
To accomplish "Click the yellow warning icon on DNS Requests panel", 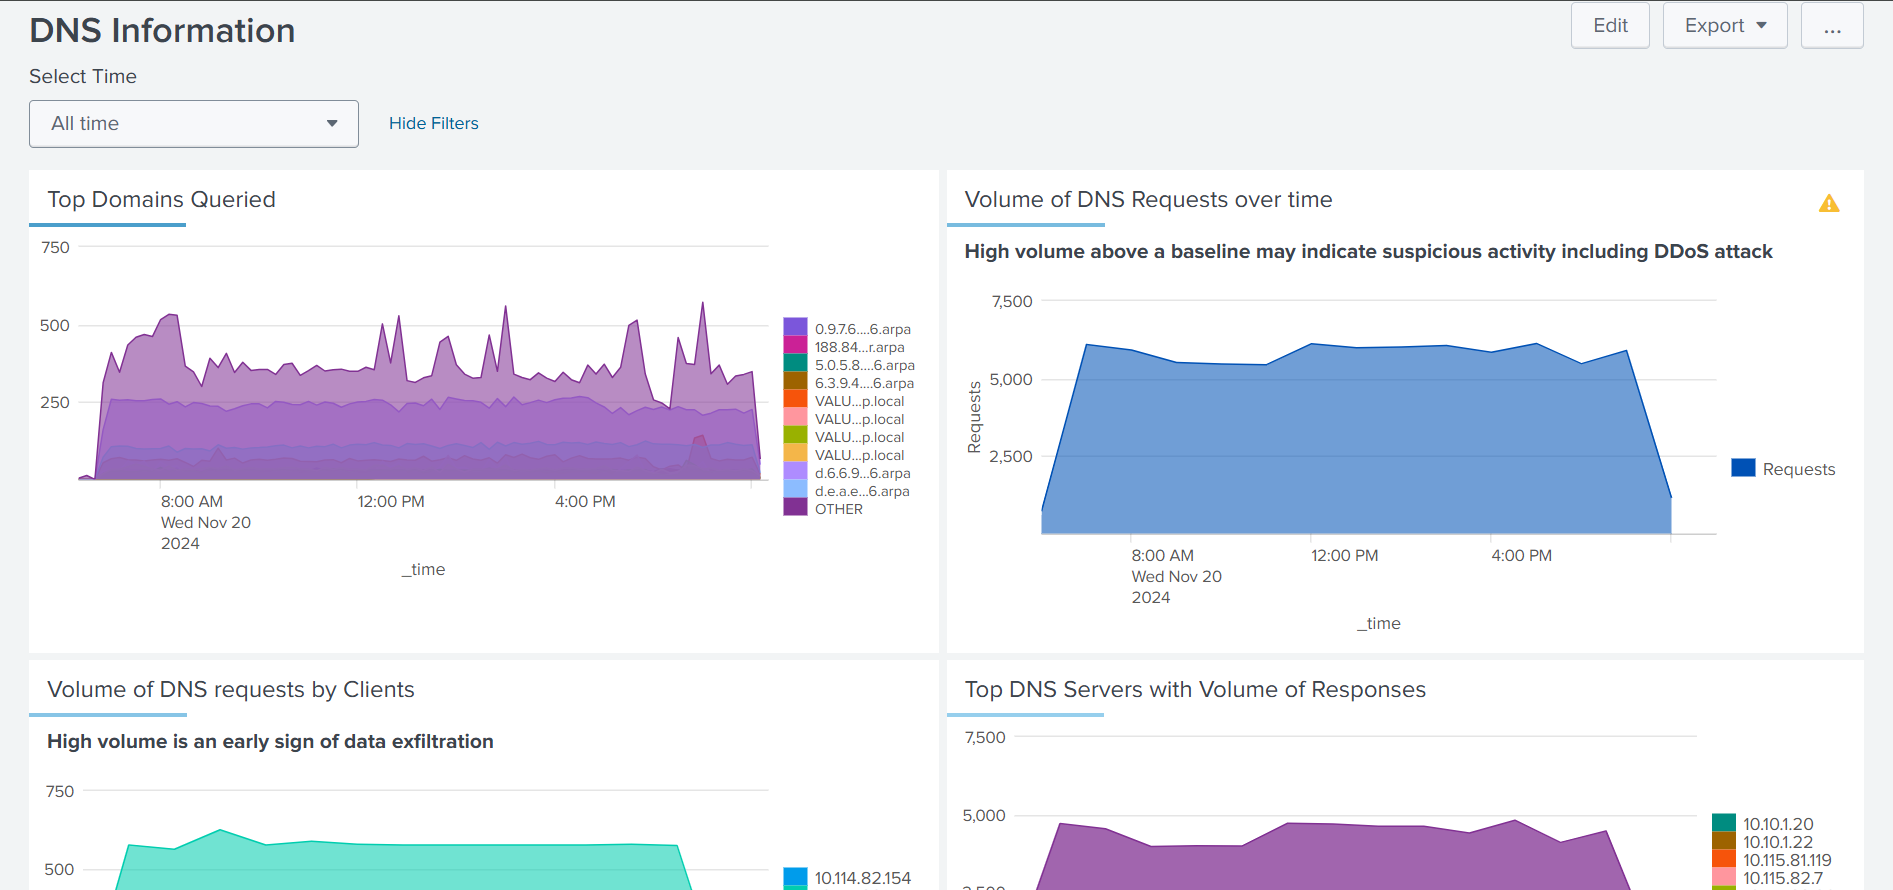I will tap(1829, 203).
